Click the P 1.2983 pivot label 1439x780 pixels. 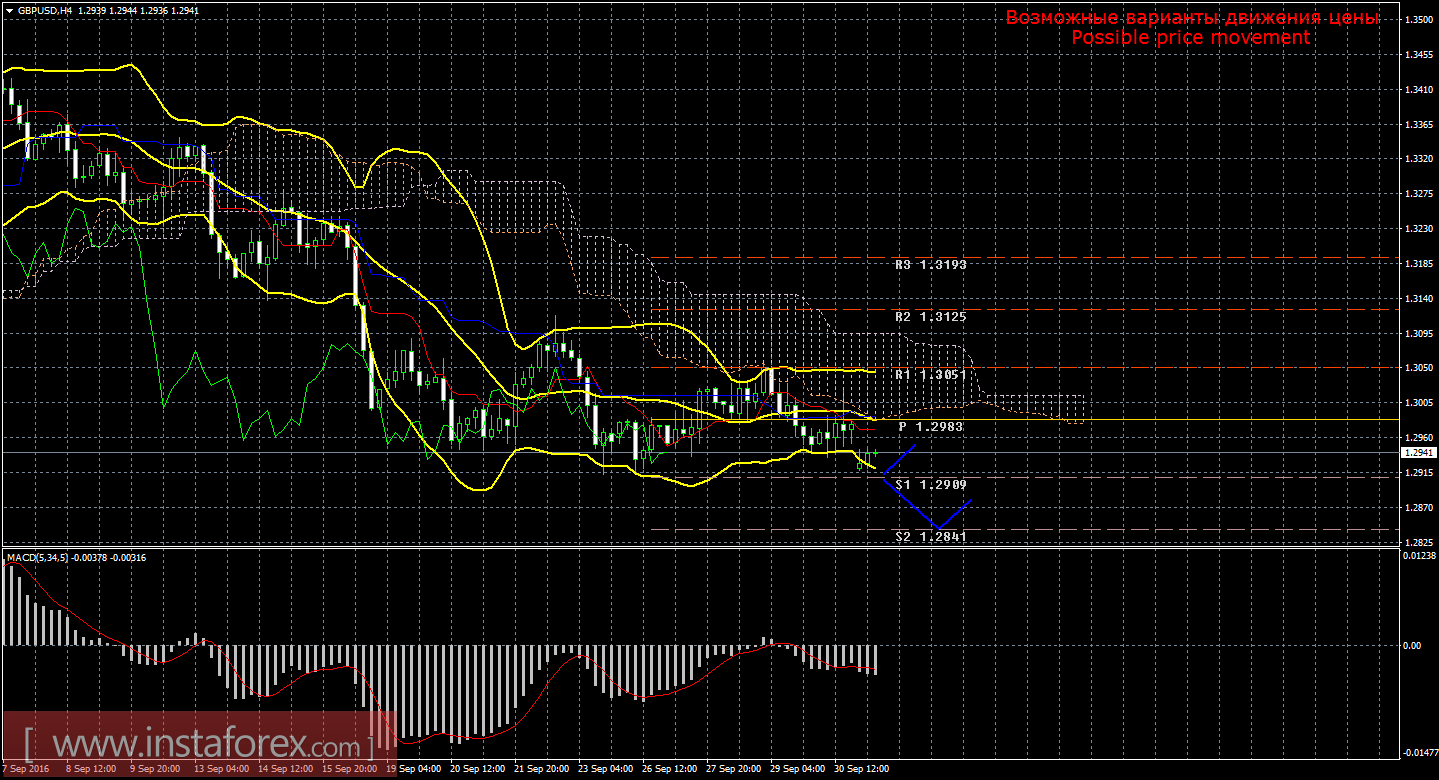[x=930, y=427]
